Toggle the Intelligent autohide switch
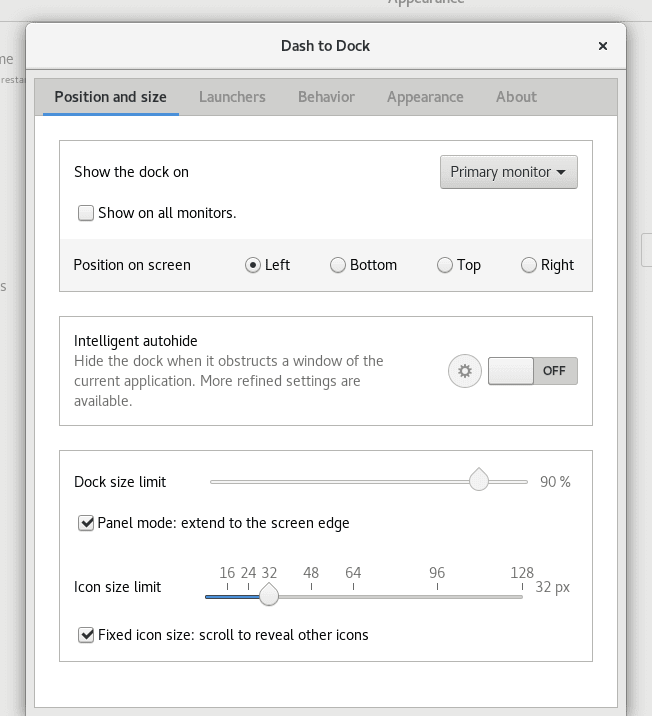This screenshot has height=716, width=652. point(532,371)
